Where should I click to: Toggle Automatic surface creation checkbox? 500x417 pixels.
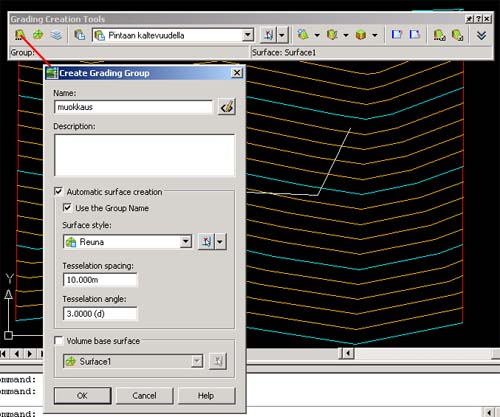59,191
